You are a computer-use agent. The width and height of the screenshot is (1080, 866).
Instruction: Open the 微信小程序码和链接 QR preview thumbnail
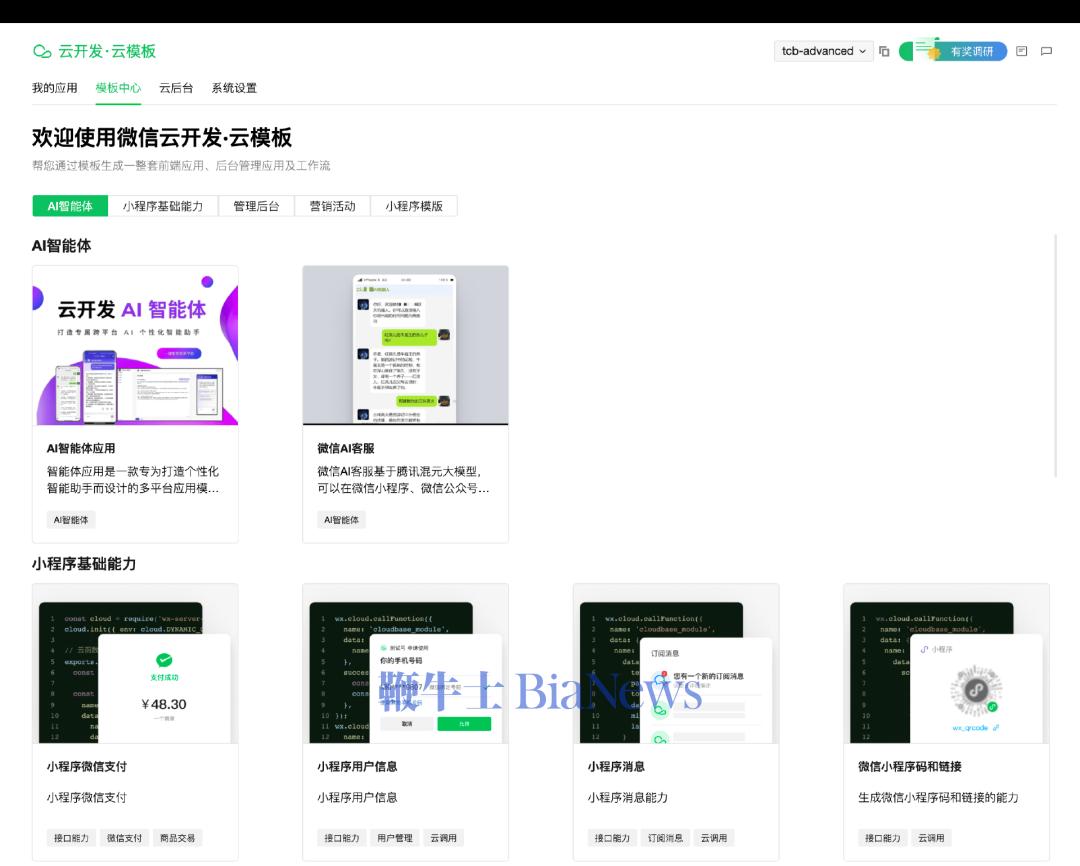click(x=946, y=663)
